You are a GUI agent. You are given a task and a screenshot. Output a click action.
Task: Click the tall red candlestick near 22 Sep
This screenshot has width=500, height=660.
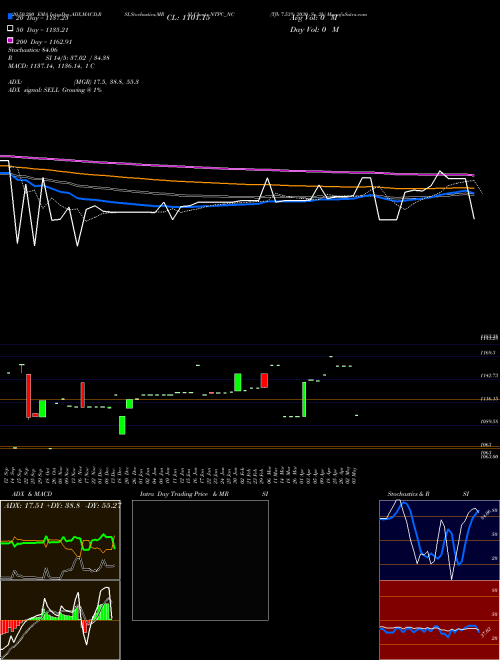coord(29,396)
